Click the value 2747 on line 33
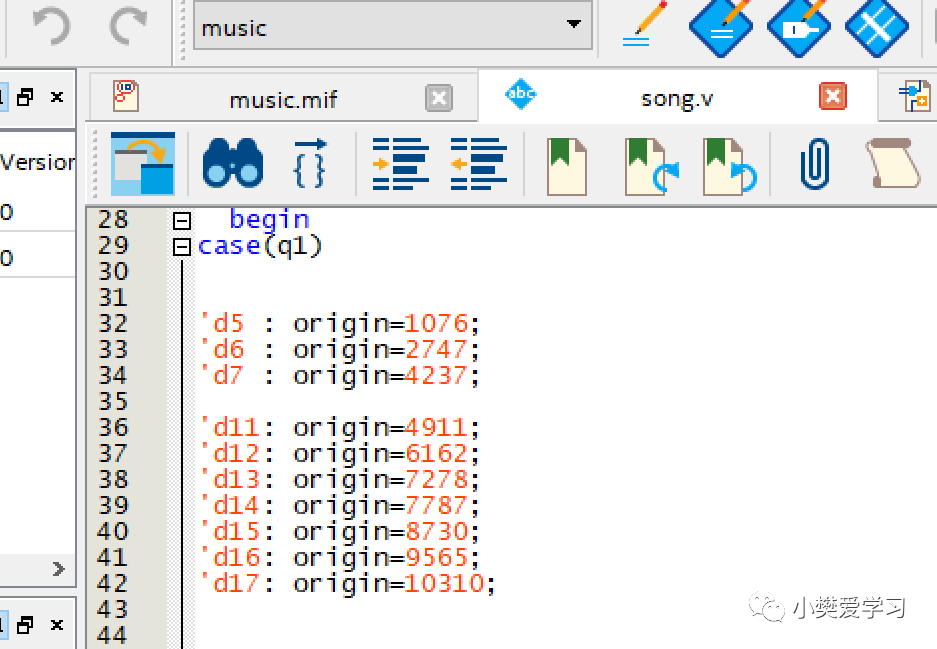Viewport: 937px width, 649px height. point(436,350)
